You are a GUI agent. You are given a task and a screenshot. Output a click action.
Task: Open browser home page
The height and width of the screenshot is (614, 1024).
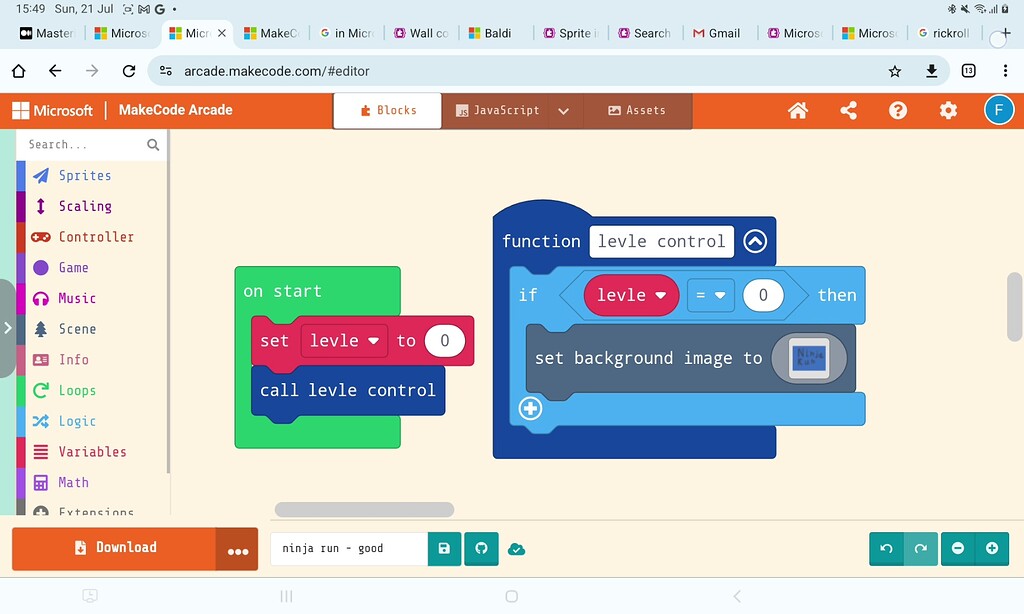pyautogui.click(x=18, y=71)
